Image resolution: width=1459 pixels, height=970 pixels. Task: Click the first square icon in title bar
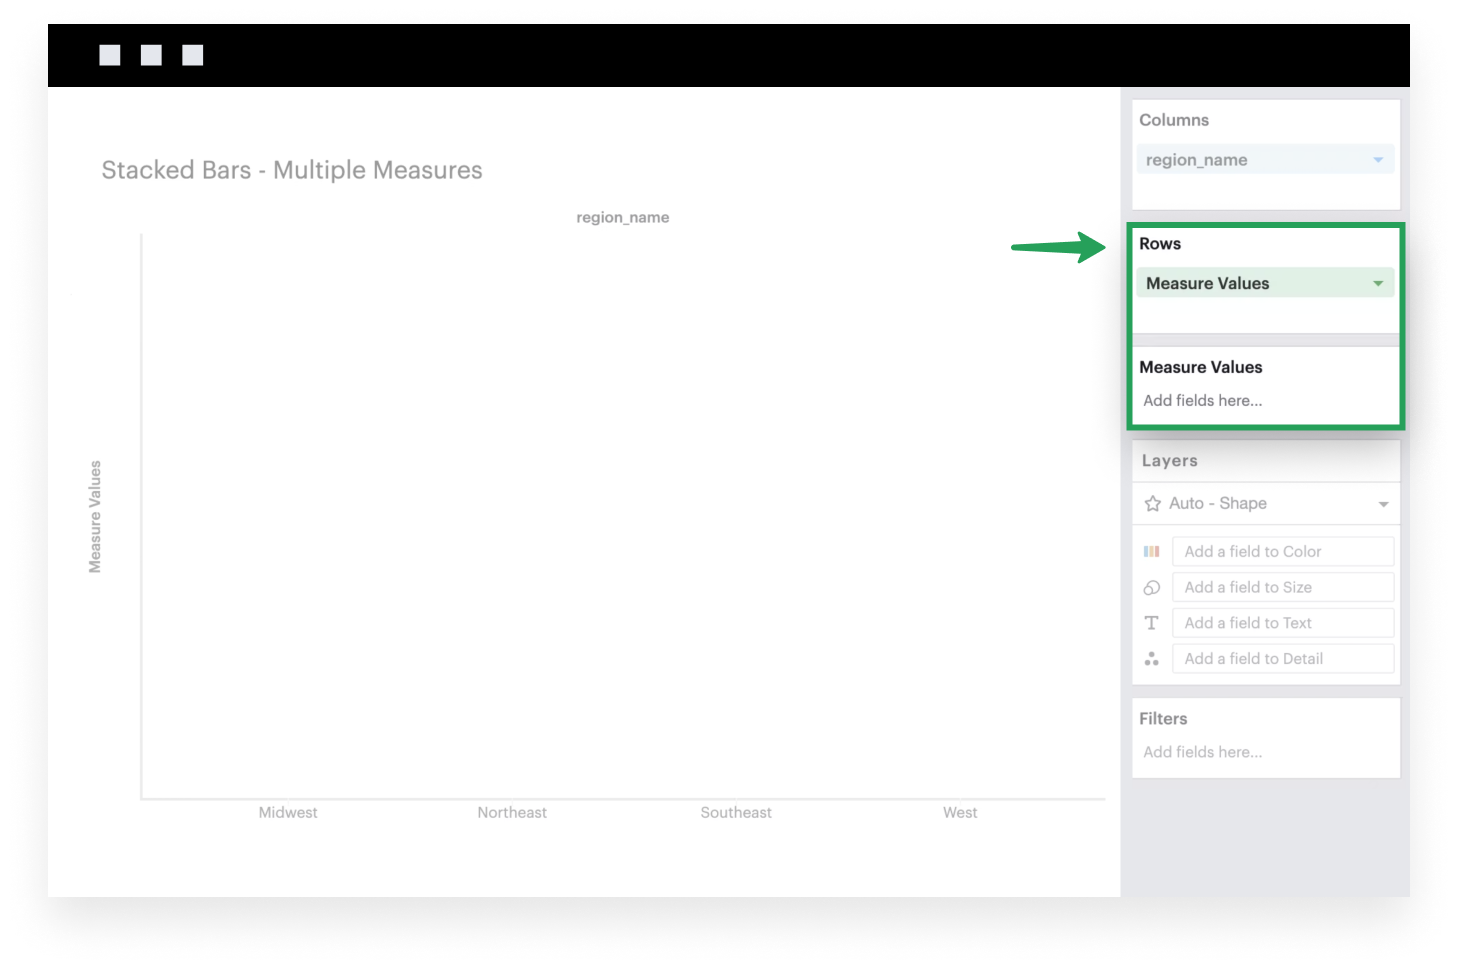click(x=110, y=54)
